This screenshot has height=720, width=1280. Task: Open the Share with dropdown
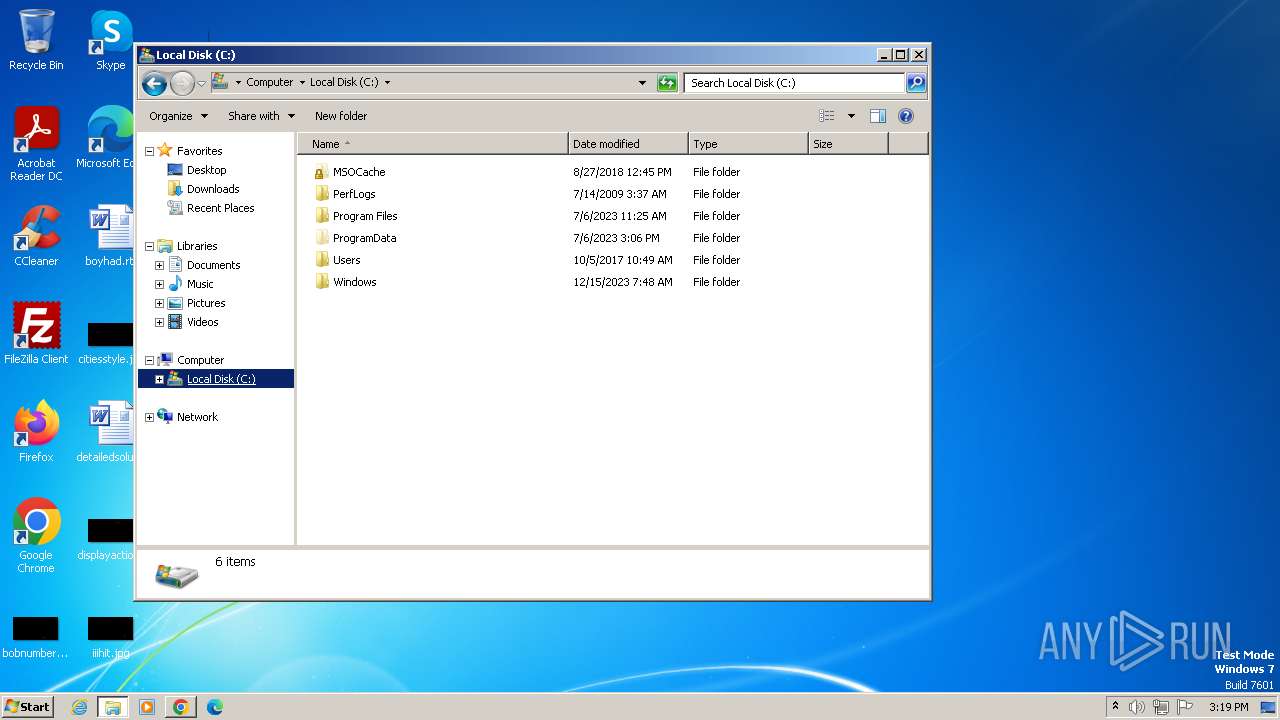coord(261,116)
